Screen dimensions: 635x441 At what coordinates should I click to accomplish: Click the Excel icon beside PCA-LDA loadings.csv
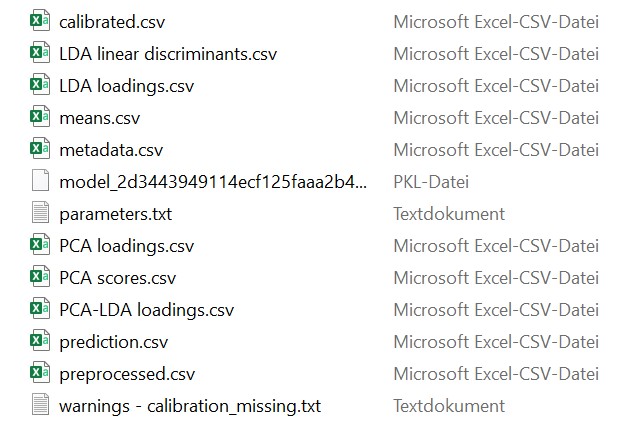40,308
